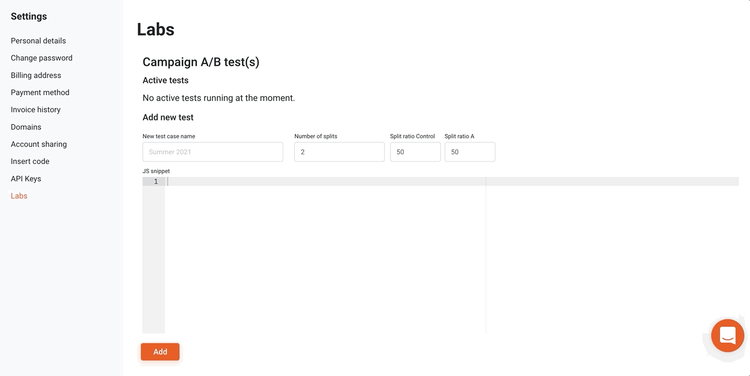Open Billing address settings
Image resolution: width=750 pixels, height=376 pixels.
click(x=36, y=75)
